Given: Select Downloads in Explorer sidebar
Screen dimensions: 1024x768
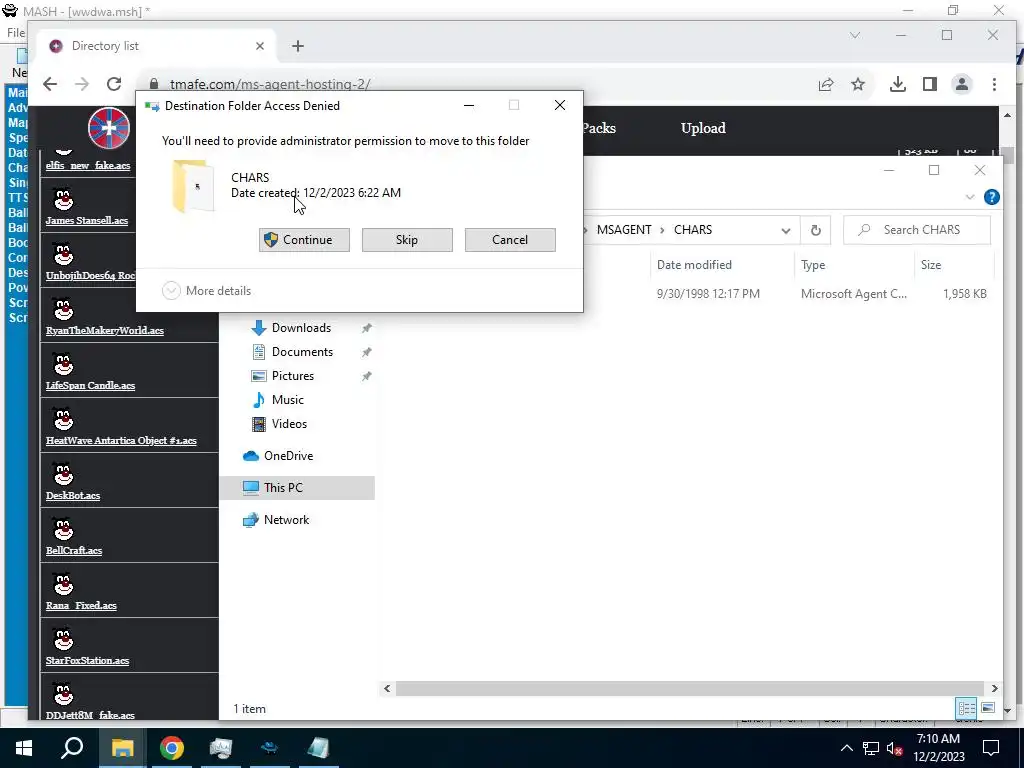Looking at the screenshot, I should click(x=301, y=328).
